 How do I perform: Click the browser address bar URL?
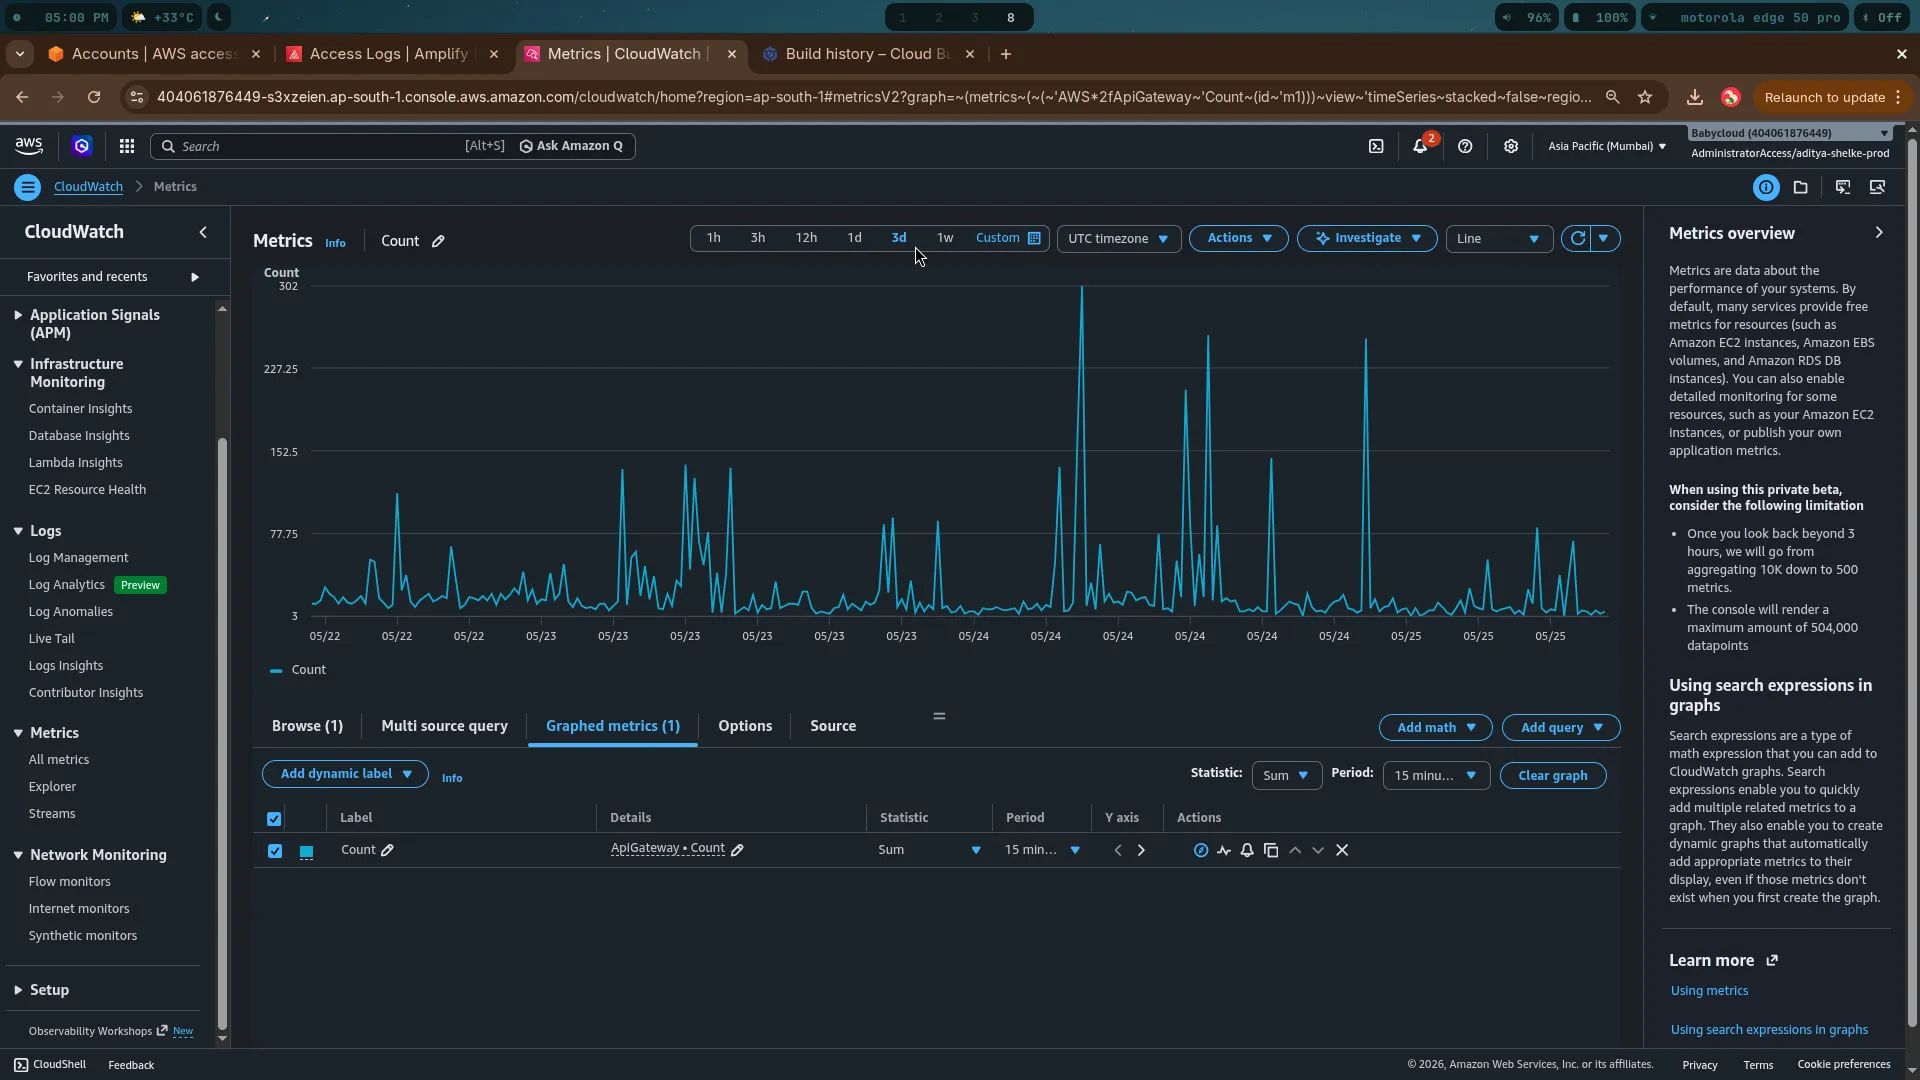[873, 97]
